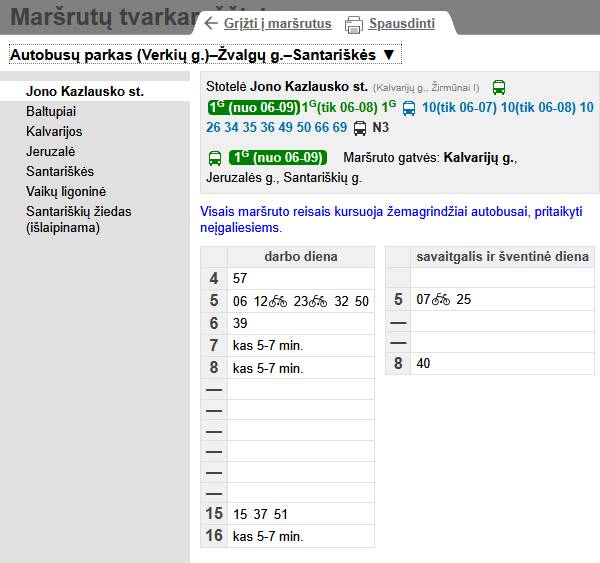Click bicycle icon next to 5:12 departure

coord(278,301)
